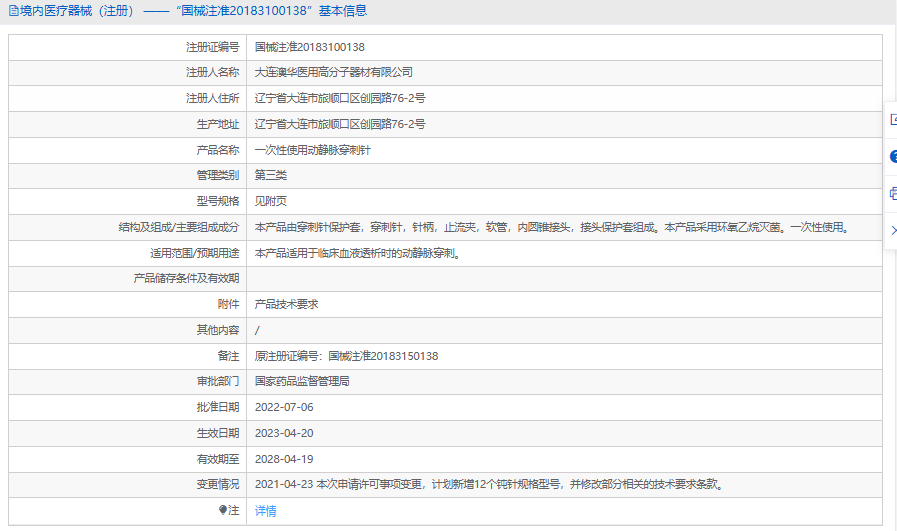The image size is (897, 531).
Task: Click the 第三类 management class value
Action: (x=271, y=175)
